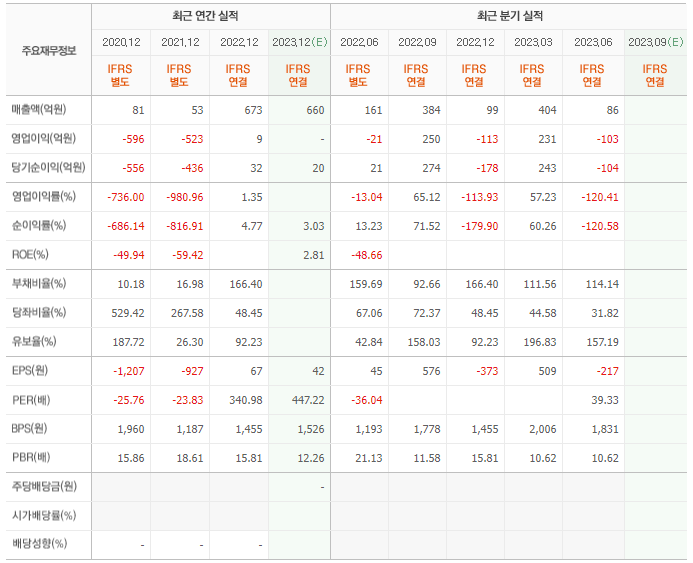Viewport: 693px width, 563px height.
Task: Click the 매출액(억원) row label
Action: tap(39, 110)
